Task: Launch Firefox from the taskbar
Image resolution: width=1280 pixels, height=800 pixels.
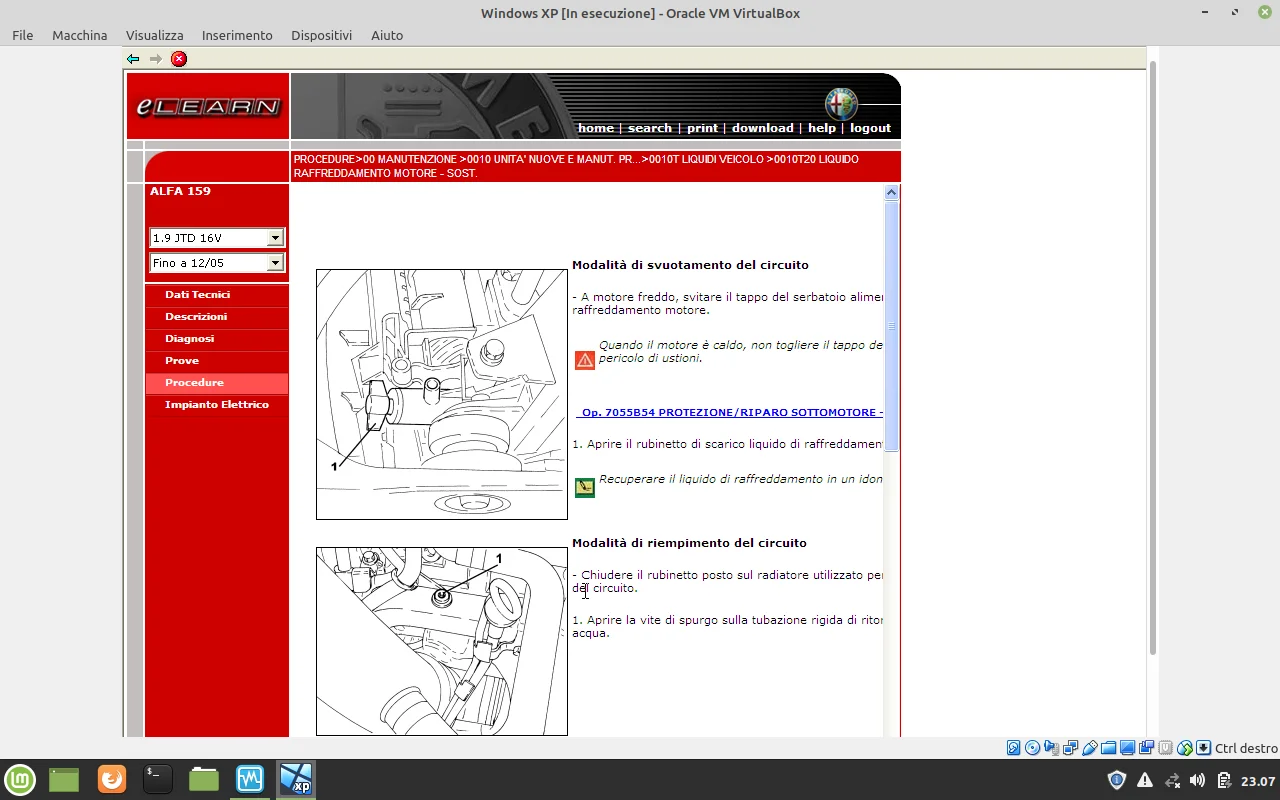Action: [x=112, y=779]
